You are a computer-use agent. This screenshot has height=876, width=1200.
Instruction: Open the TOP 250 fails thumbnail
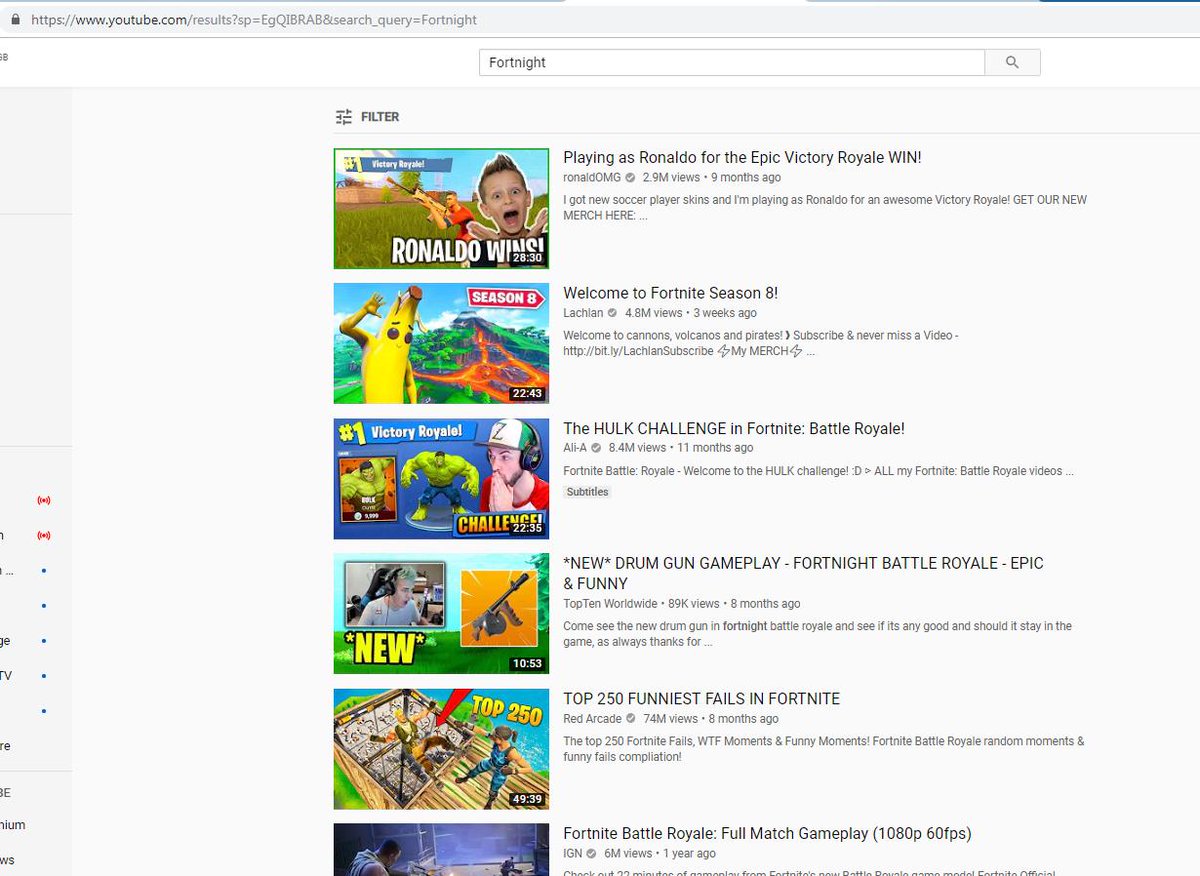point(441,749)
